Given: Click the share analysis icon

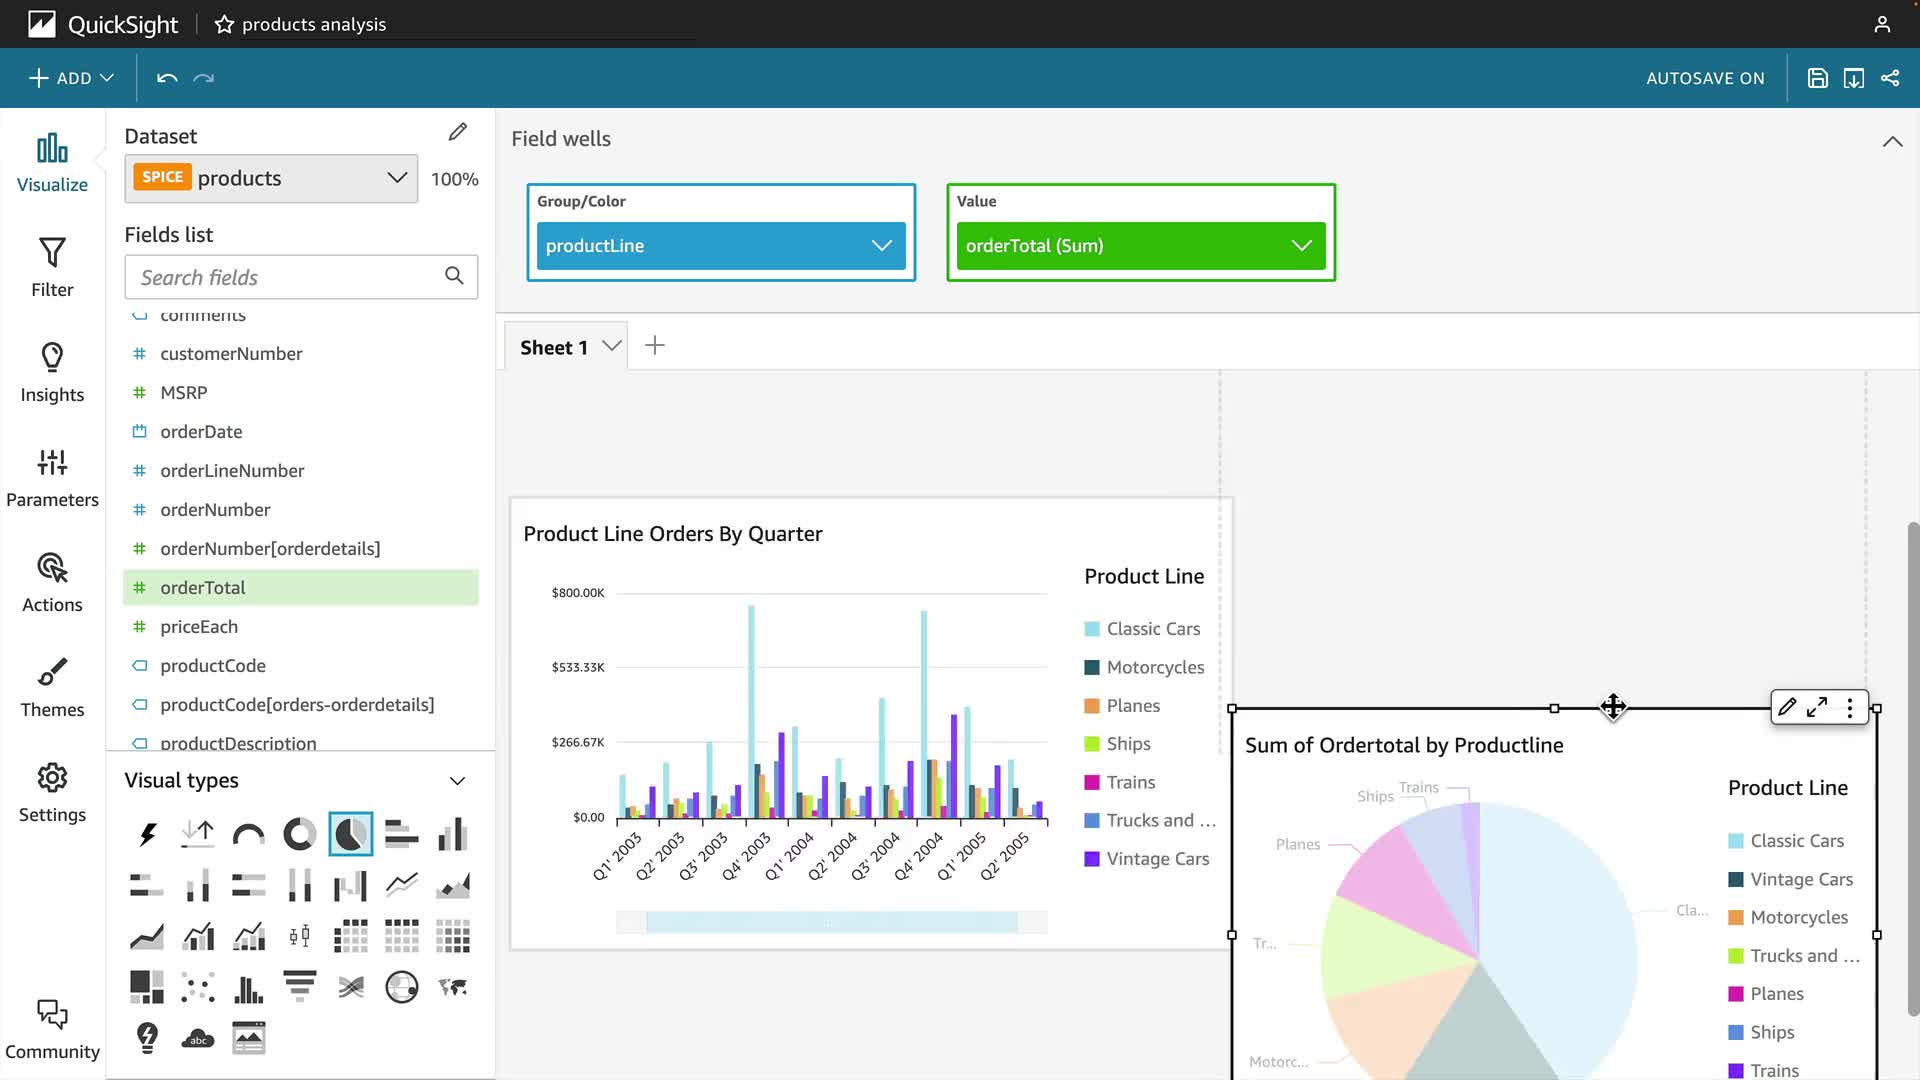Looking at the screenshot, I should pos(1890,78).
